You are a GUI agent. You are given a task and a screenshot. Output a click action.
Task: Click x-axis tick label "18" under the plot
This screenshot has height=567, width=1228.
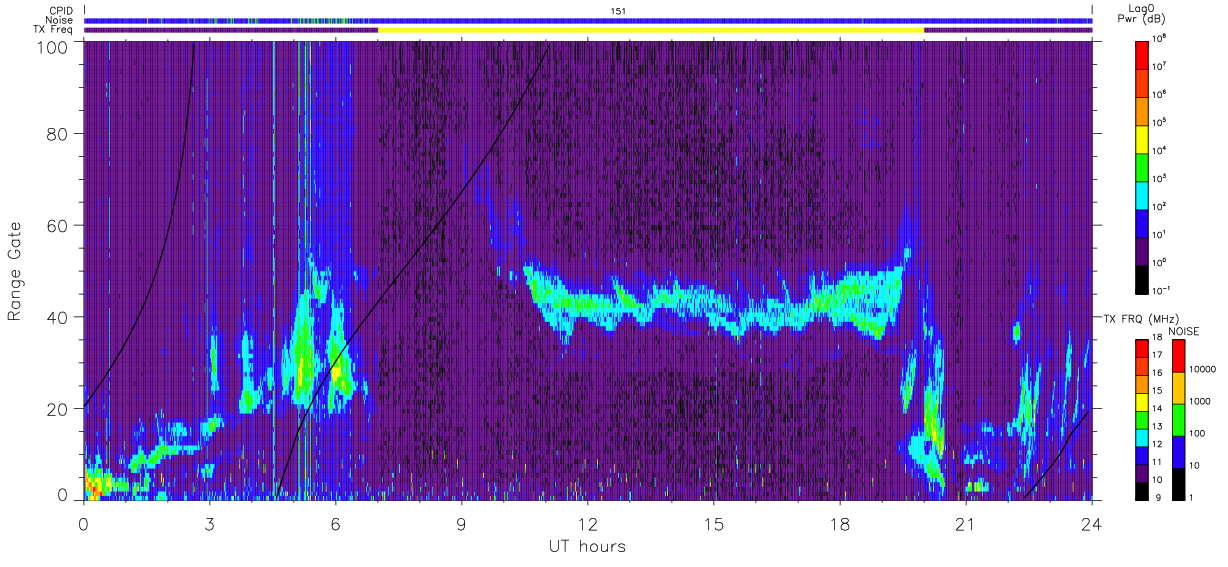click(839, 524)
